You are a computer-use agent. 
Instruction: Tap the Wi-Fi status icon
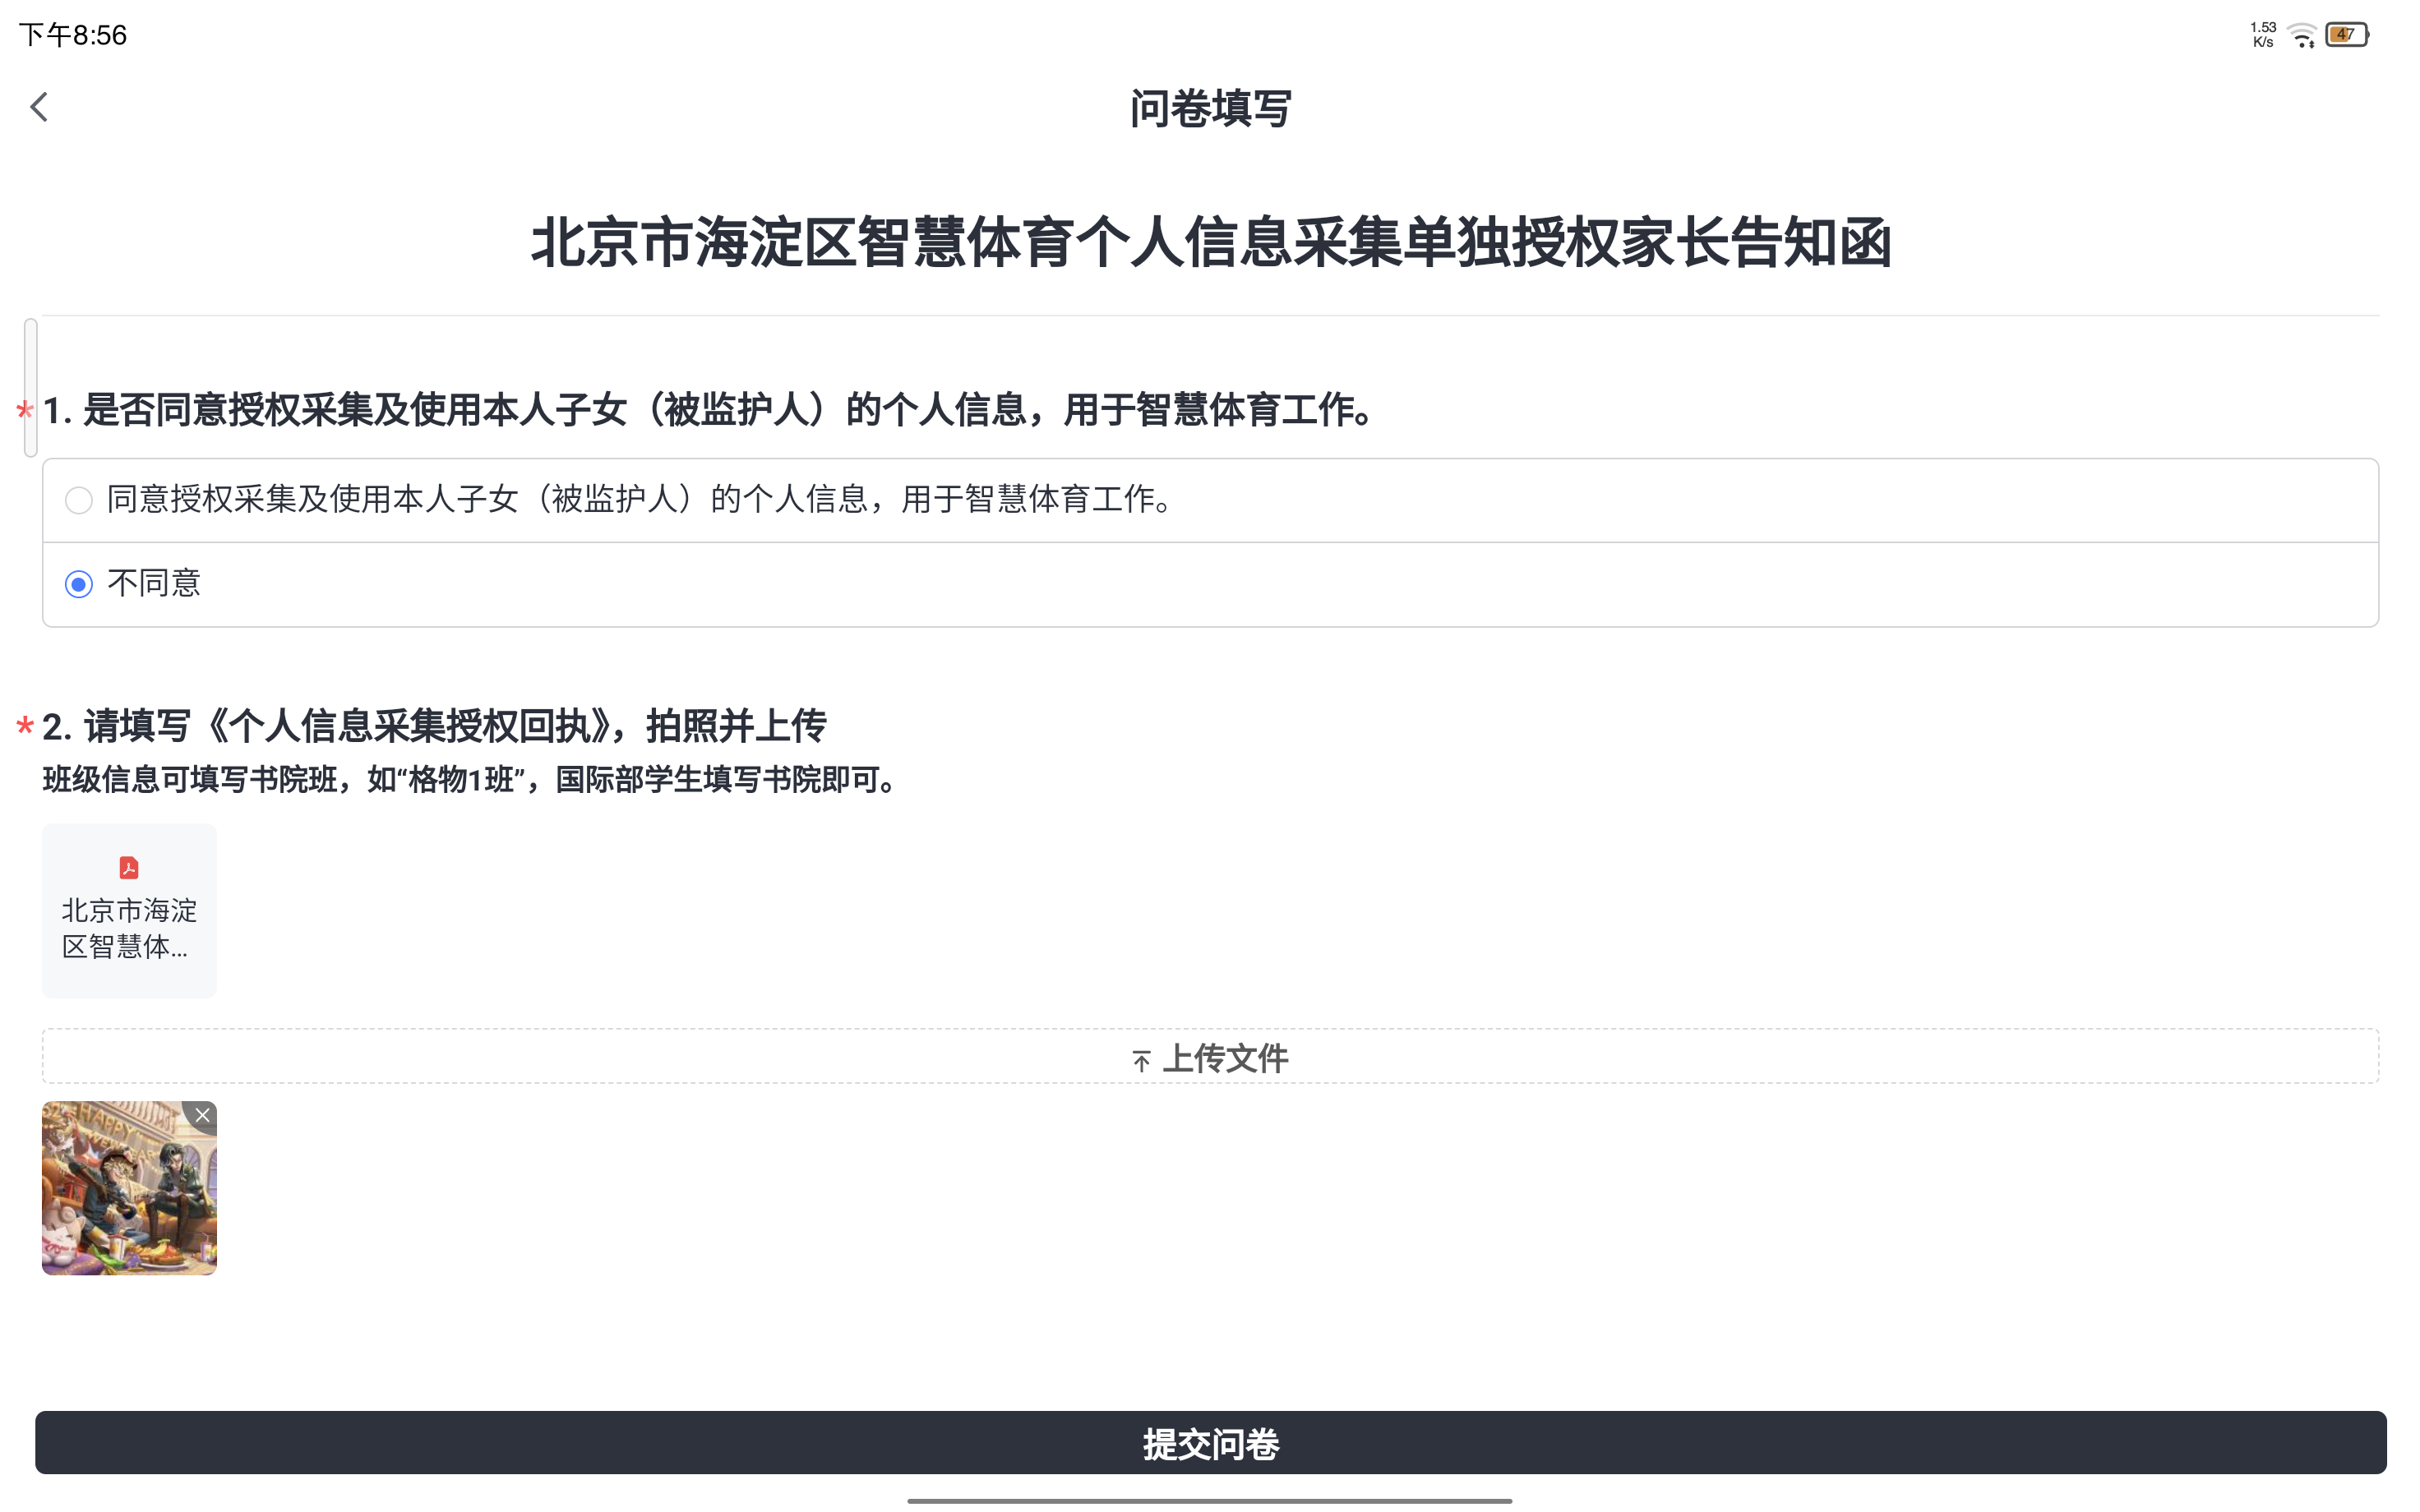tap(2302, 36)
